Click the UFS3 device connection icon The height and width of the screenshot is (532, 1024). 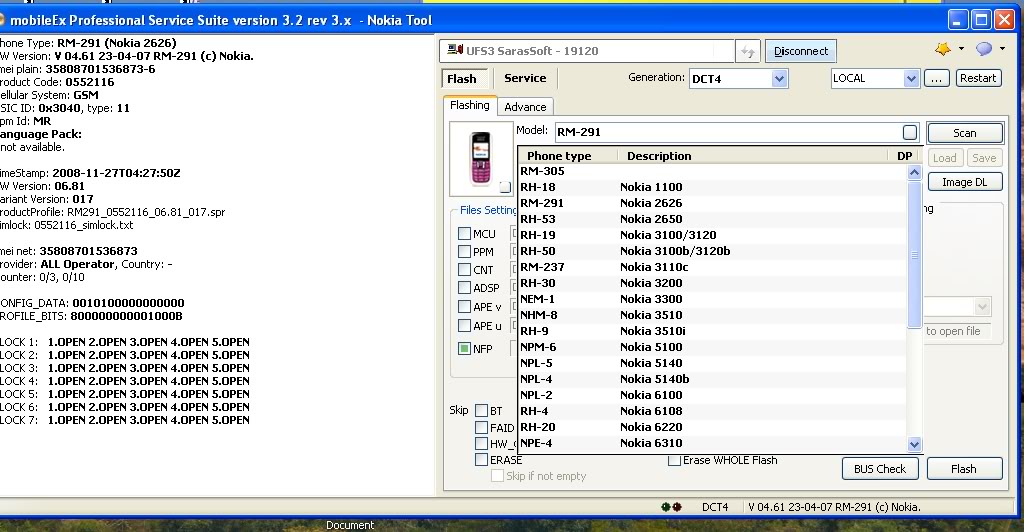[455, 50]
